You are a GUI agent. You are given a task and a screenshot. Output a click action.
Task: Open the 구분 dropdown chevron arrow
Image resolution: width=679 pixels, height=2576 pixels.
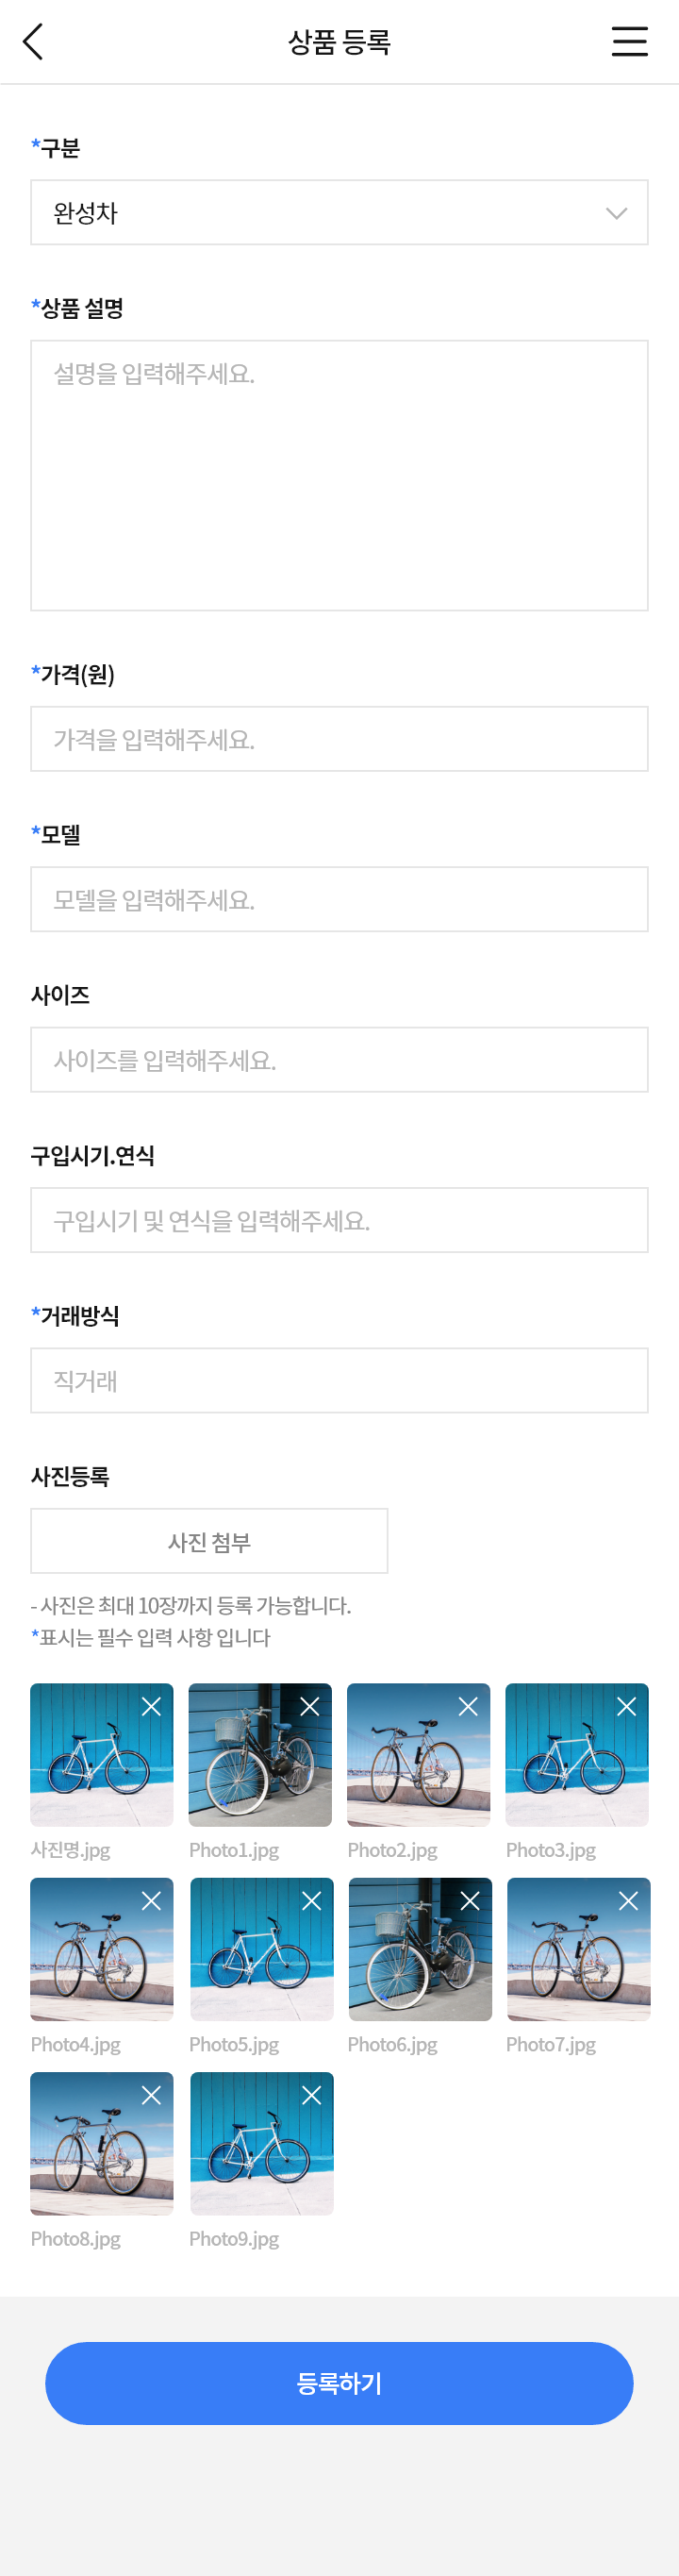pyautogui.click(x=617, y=213)
